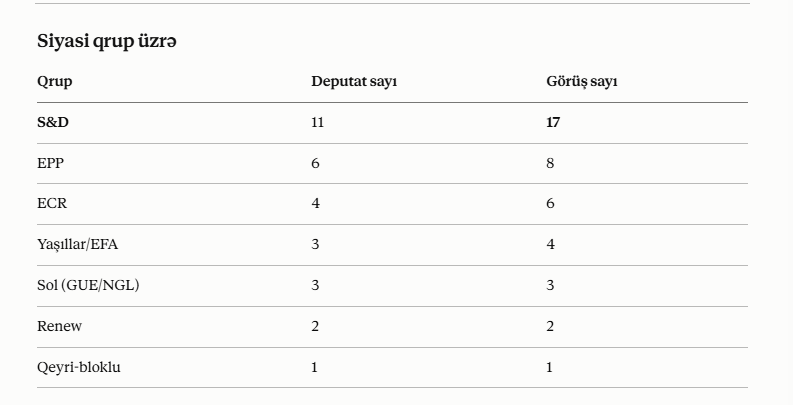Select EPP deputy count value 6
Image resolution: width=793 pixels, height=405 pixels.
click(x=316, y=163)
